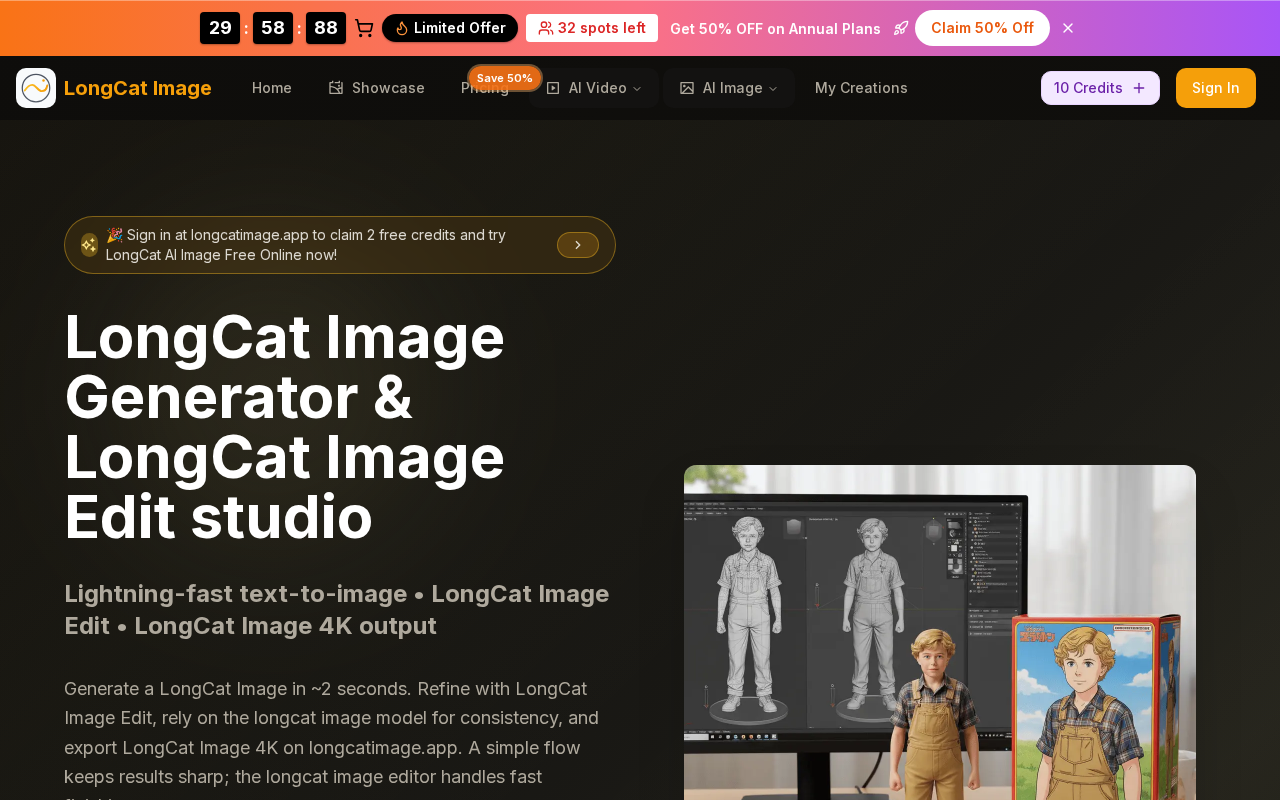Select the Limited Offer badge
This screenshot has height=800, width=1280.
(x=450, y=28)
